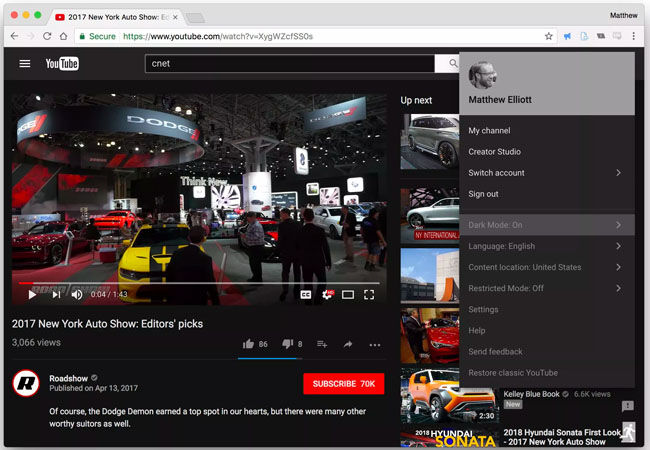Viewport: 650px width, 450px height.
Task: Enter fullscreen mode
Action: (x=369, y=295)
